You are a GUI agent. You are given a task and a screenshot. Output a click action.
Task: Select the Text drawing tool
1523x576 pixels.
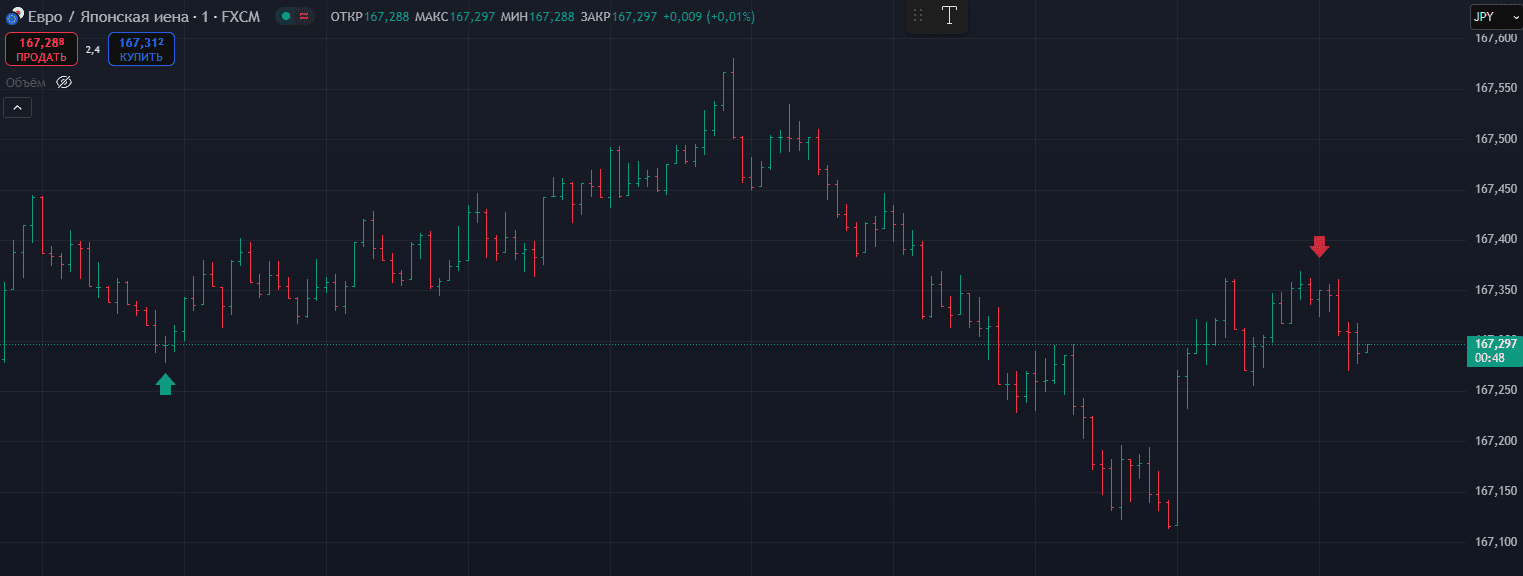949,15
